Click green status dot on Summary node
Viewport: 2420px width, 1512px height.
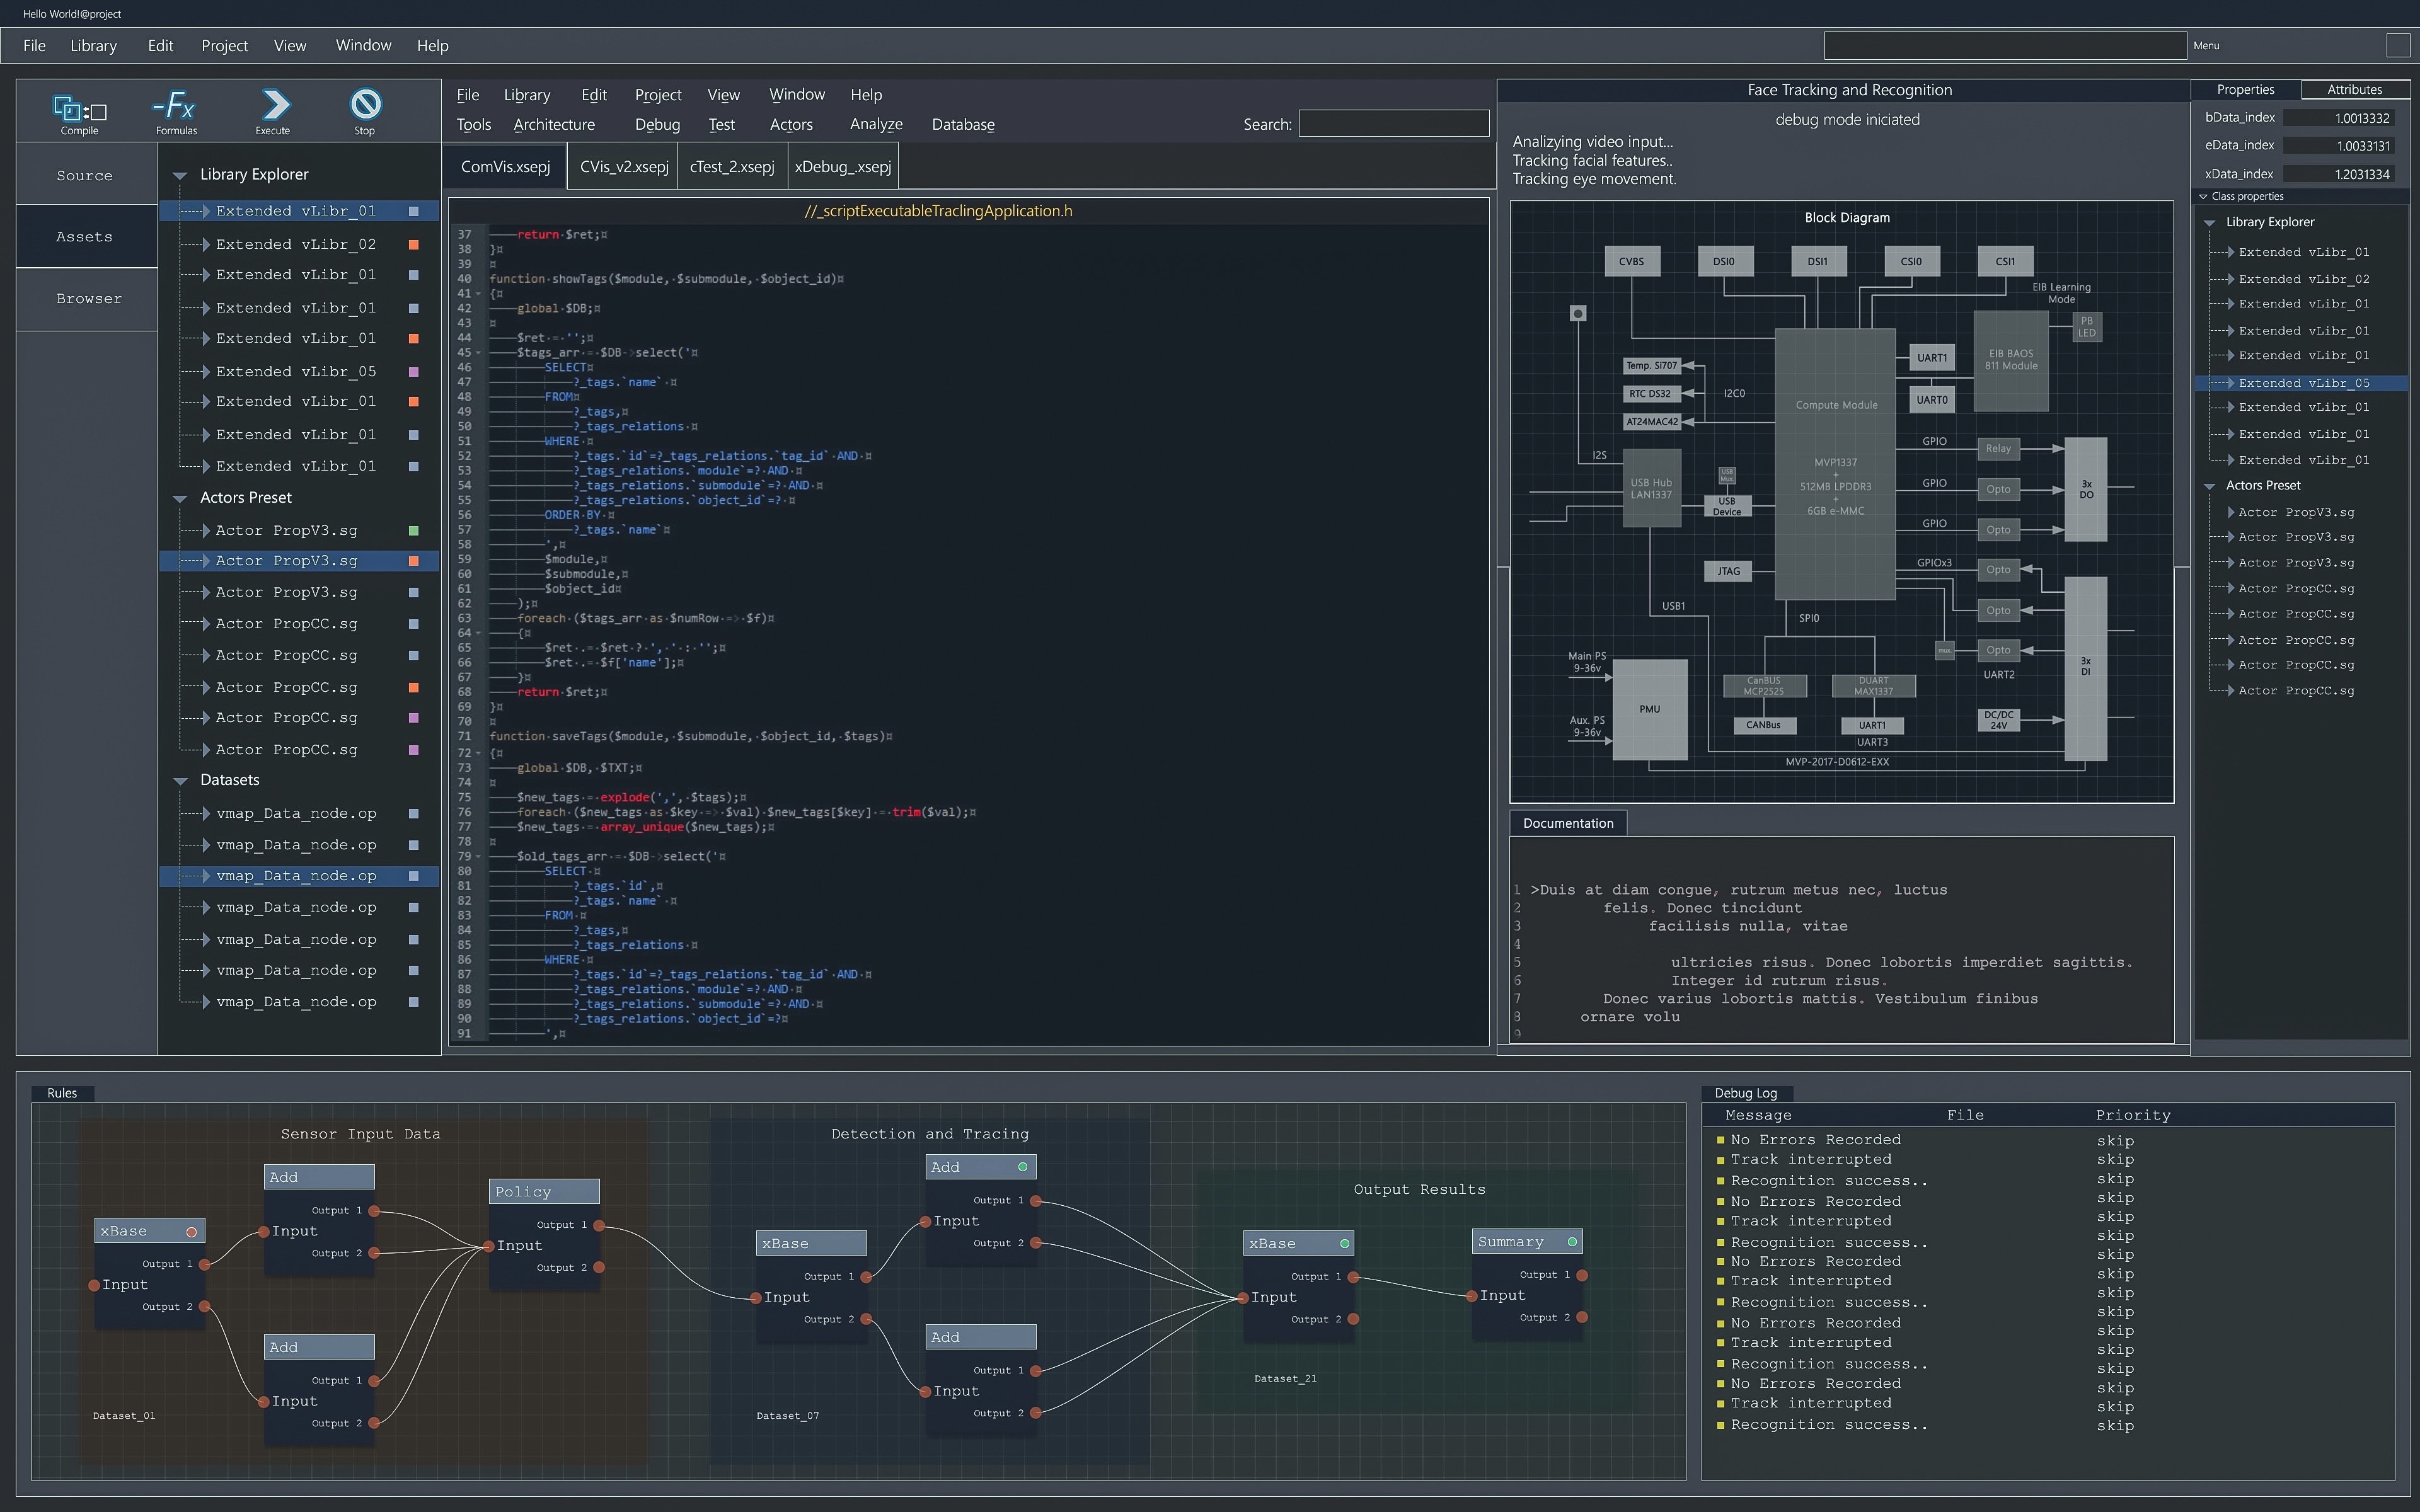click(x=1572, y=1242)
